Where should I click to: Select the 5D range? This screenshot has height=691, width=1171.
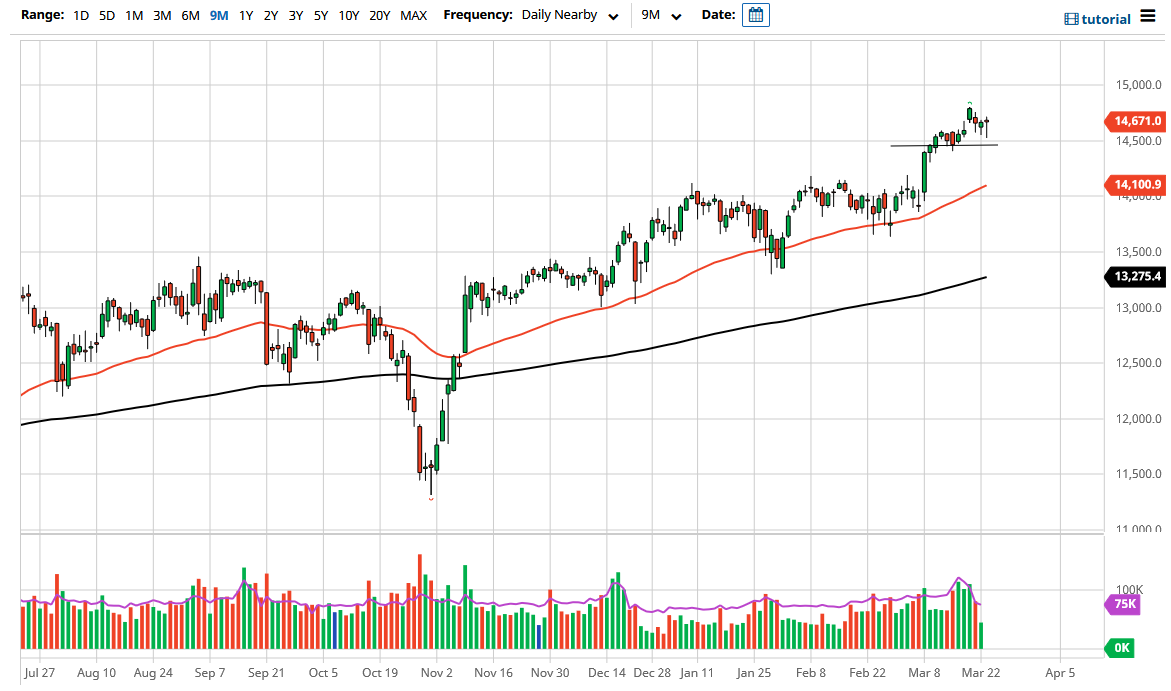click(x=107, y=15)
